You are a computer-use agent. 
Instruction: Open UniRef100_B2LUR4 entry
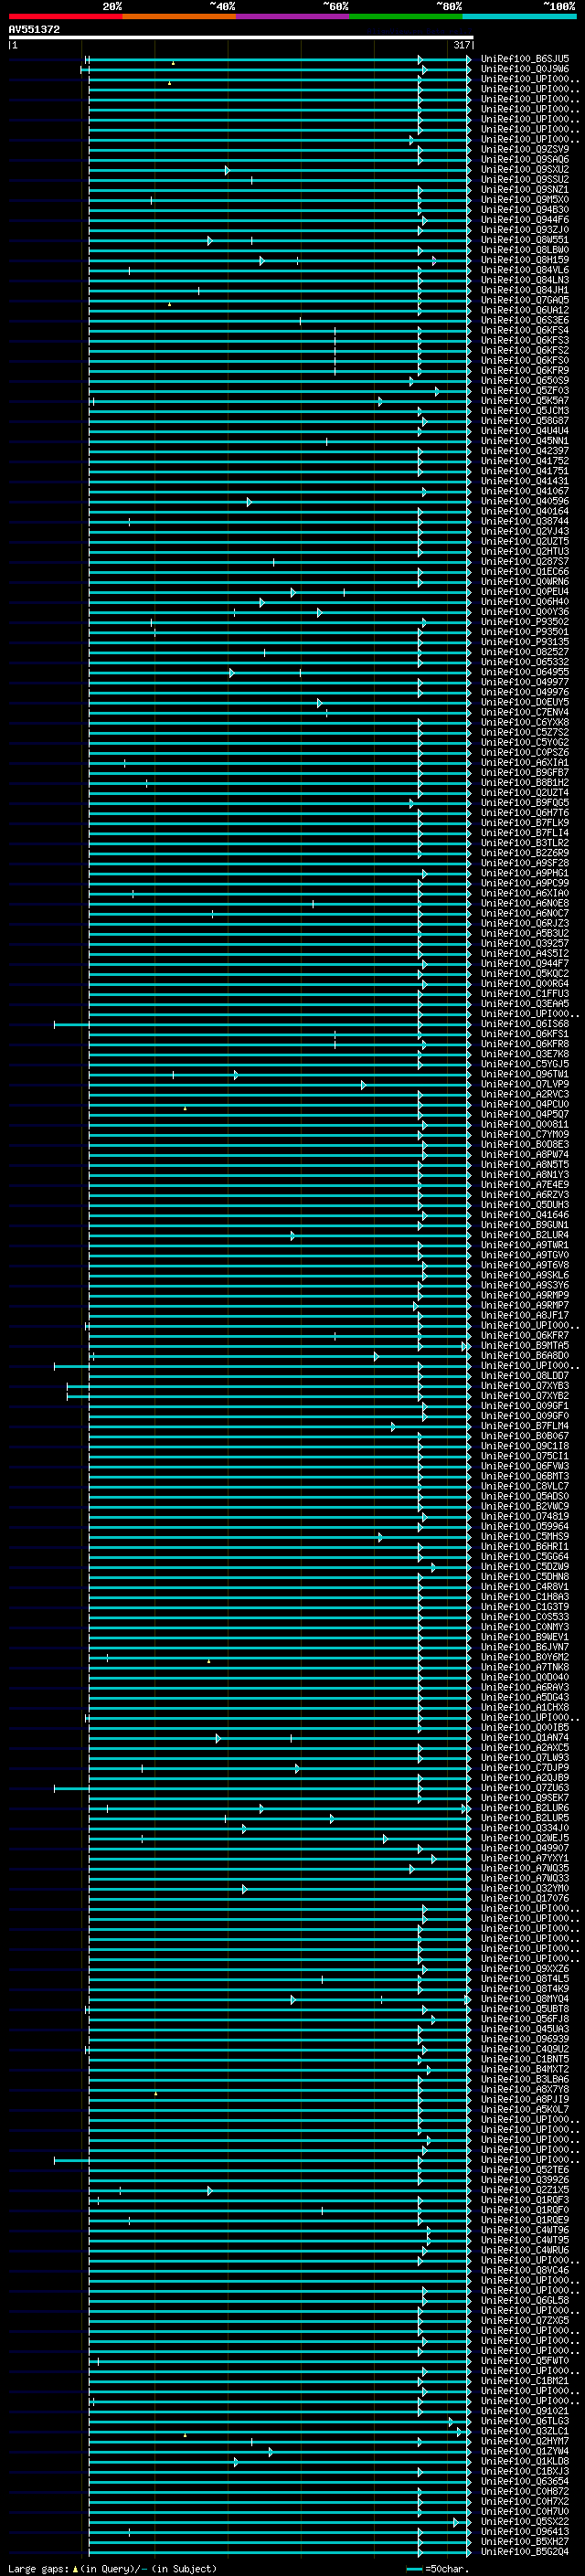point(525,1235)
